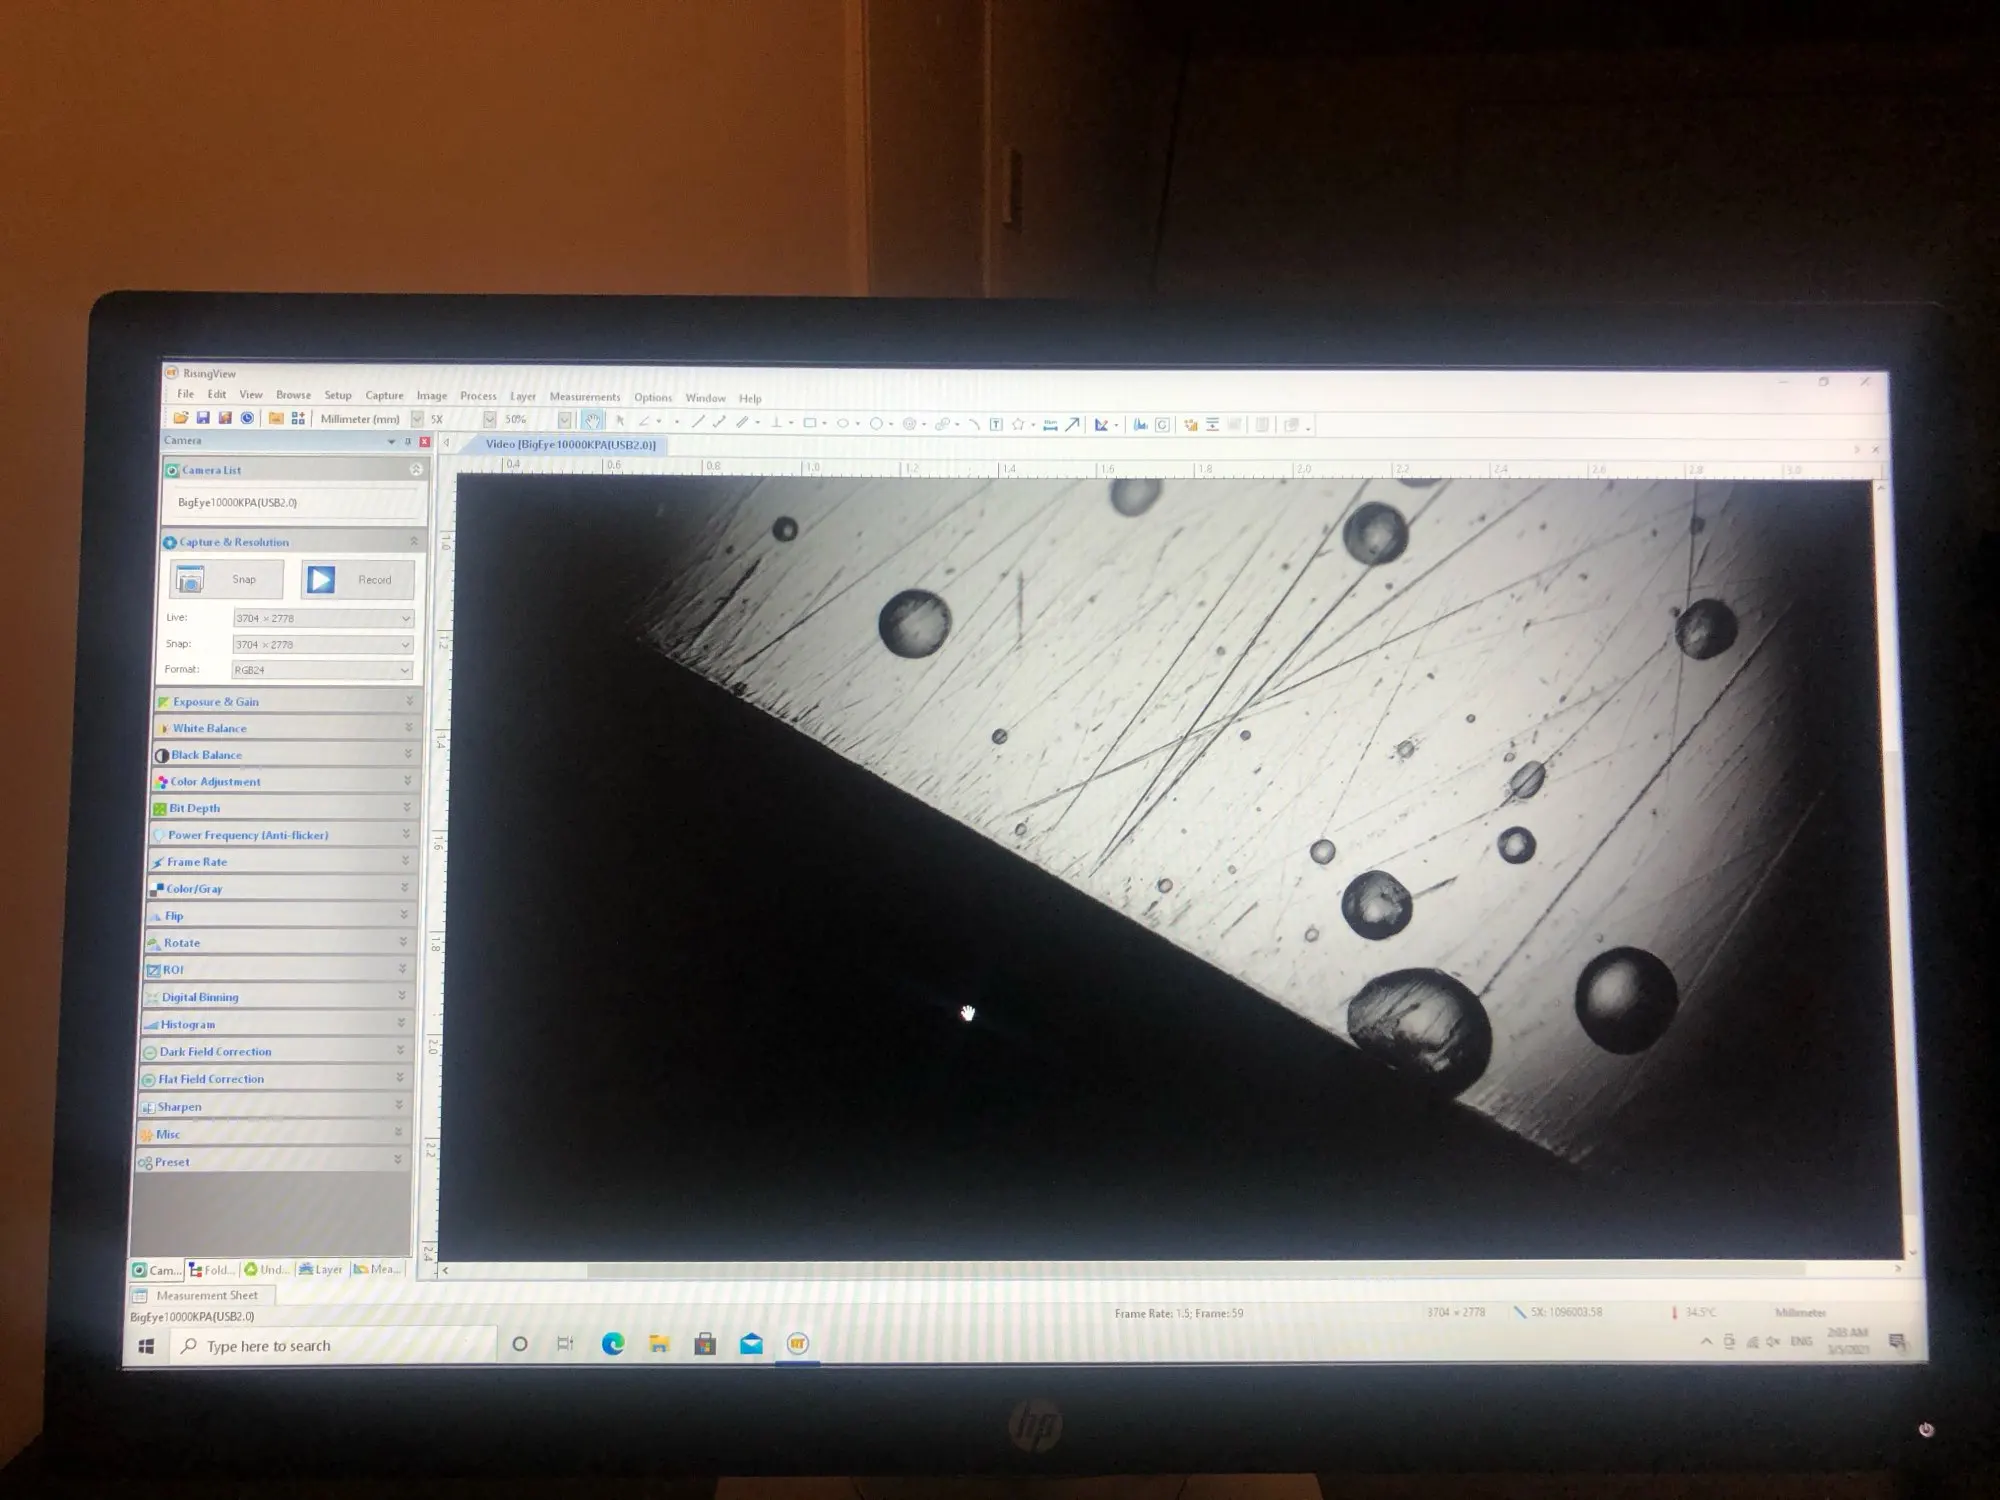The width and height of the screenshot is (2000, 1500).
Task: Click the Save disk icon in toolbar
Action: [x=203, y=418]
